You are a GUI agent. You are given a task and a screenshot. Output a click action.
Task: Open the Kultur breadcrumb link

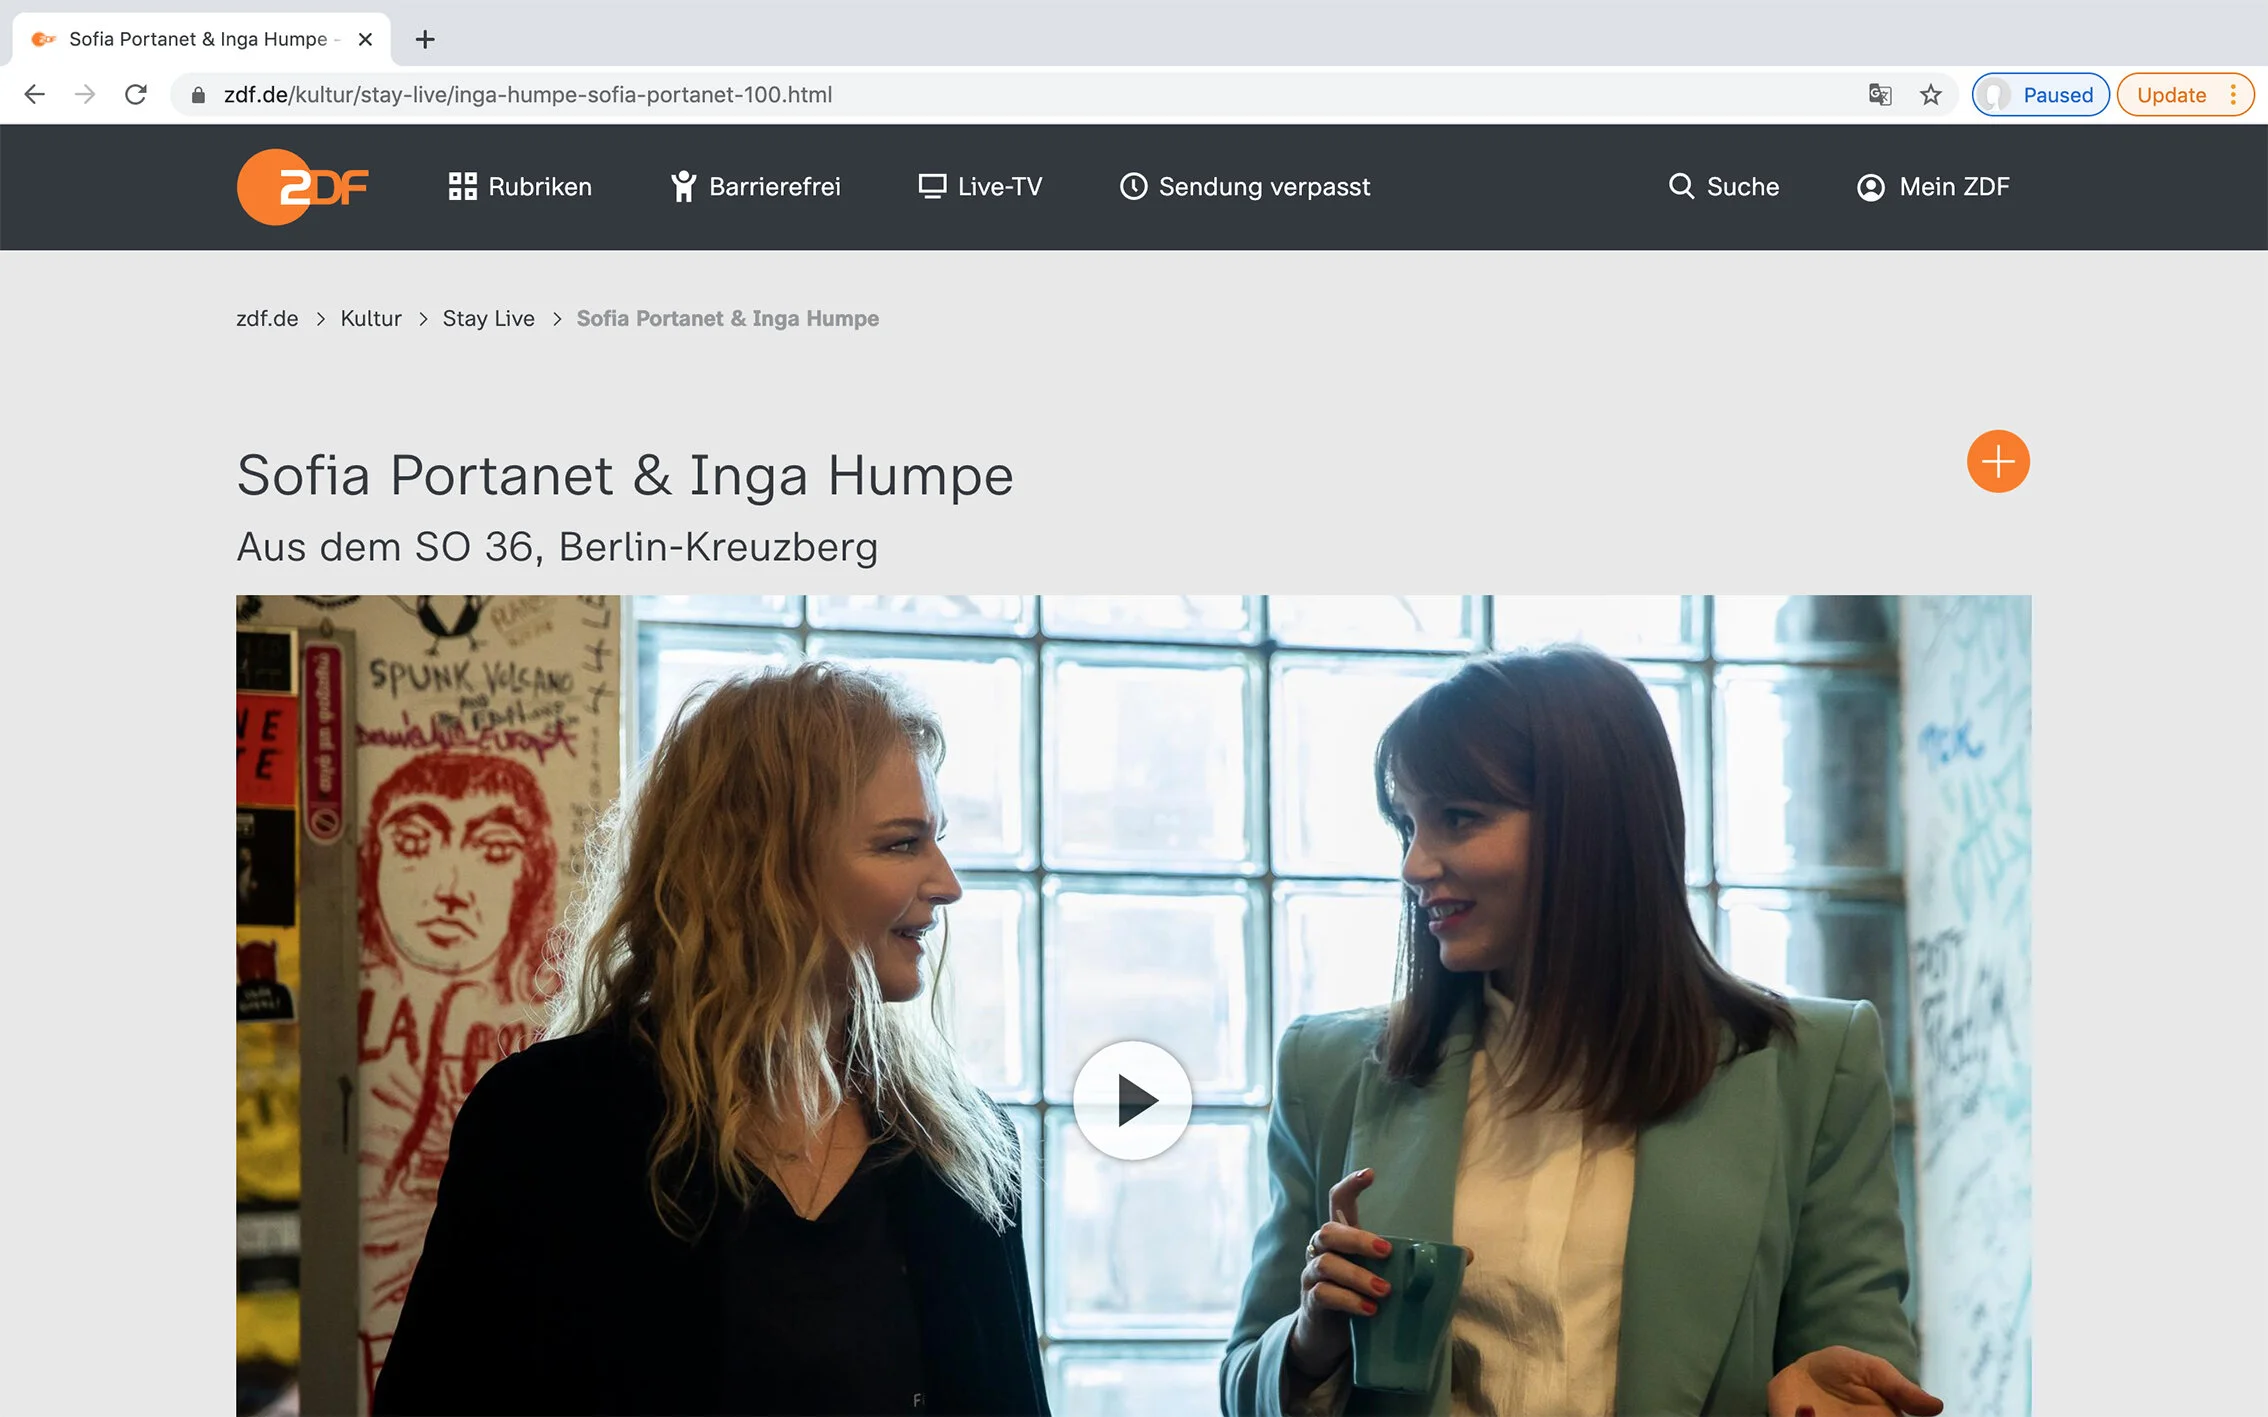point(371,318)
